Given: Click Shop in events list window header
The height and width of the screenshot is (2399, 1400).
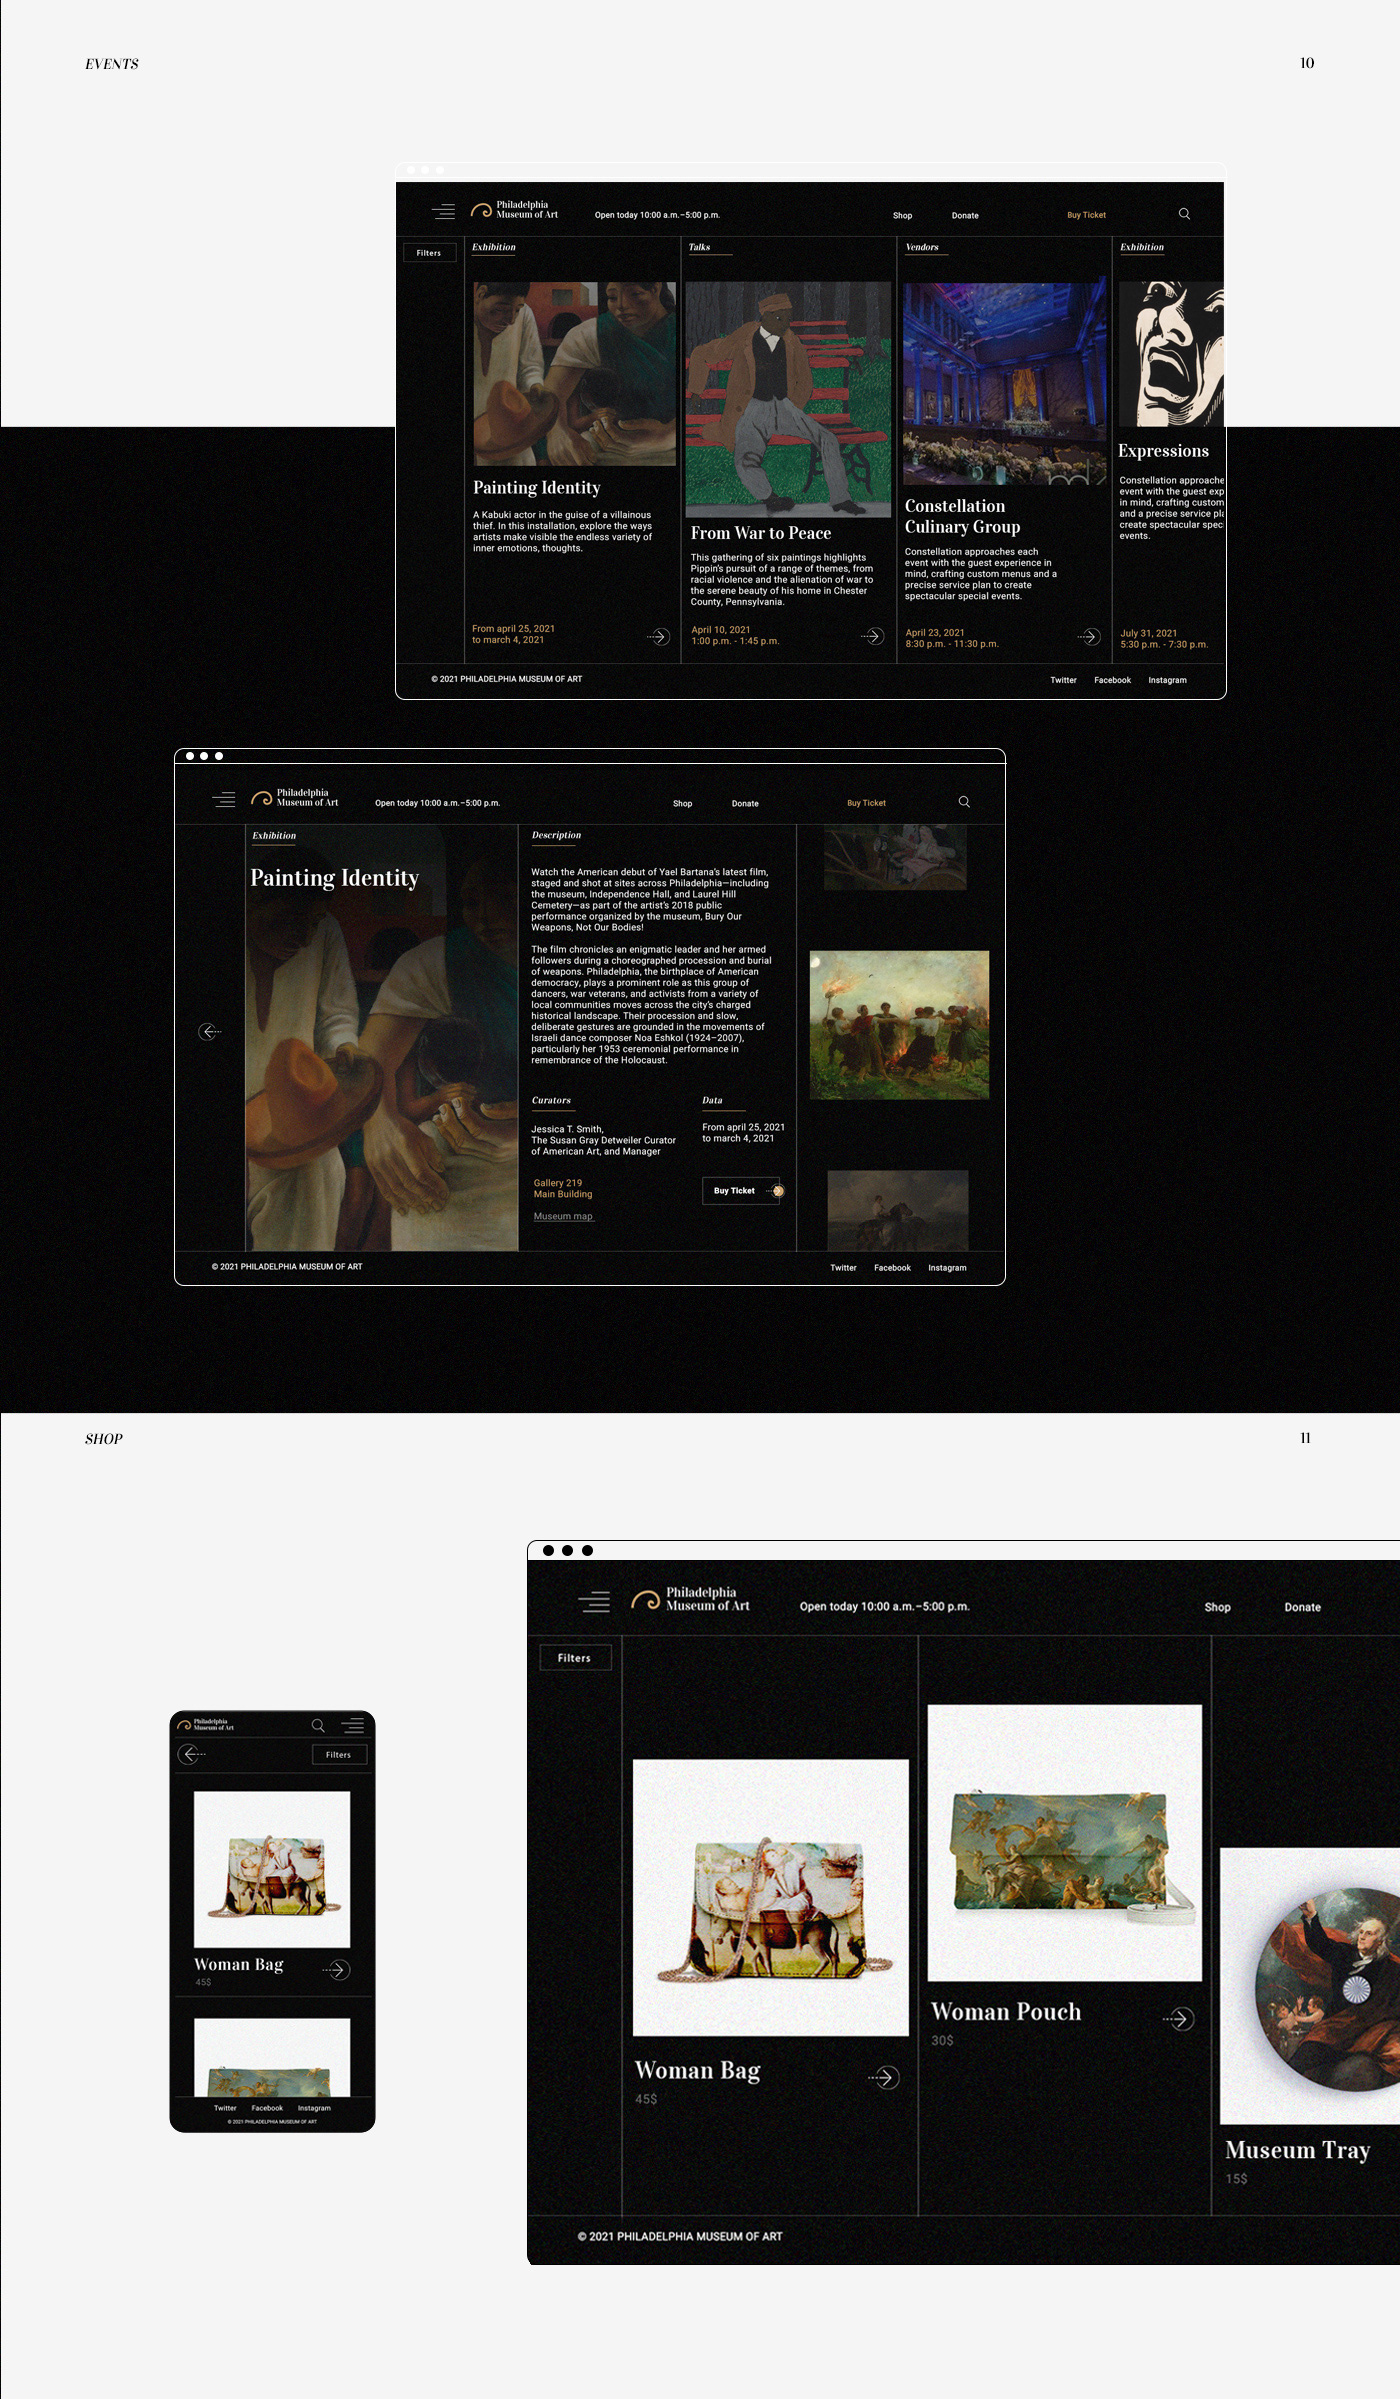Looking at the screenshot, I should click(x=902, y=215).
